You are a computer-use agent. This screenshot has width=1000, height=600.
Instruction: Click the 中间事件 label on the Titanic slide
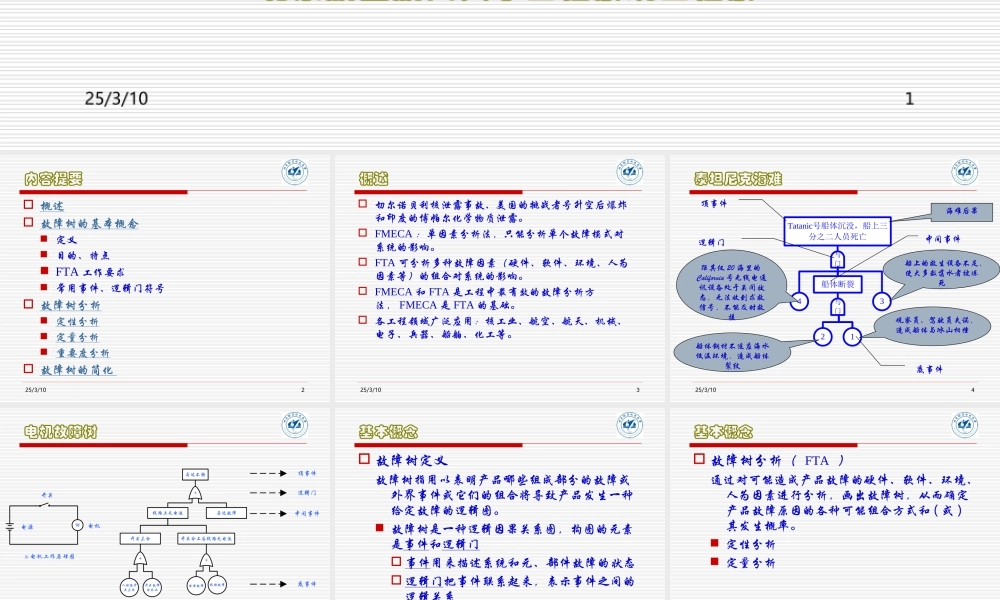point(943,239)
